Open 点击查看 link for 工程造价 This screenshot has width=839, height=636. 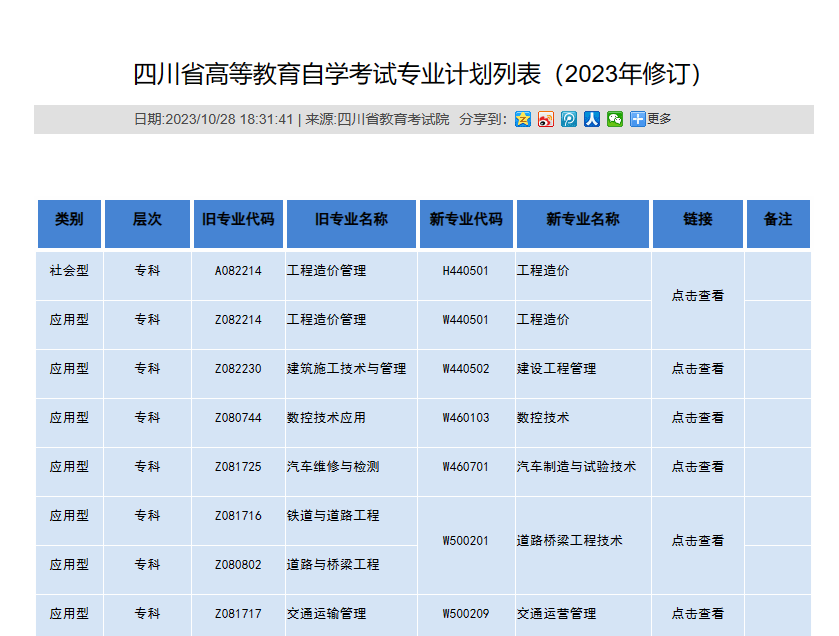click(697, 295)
